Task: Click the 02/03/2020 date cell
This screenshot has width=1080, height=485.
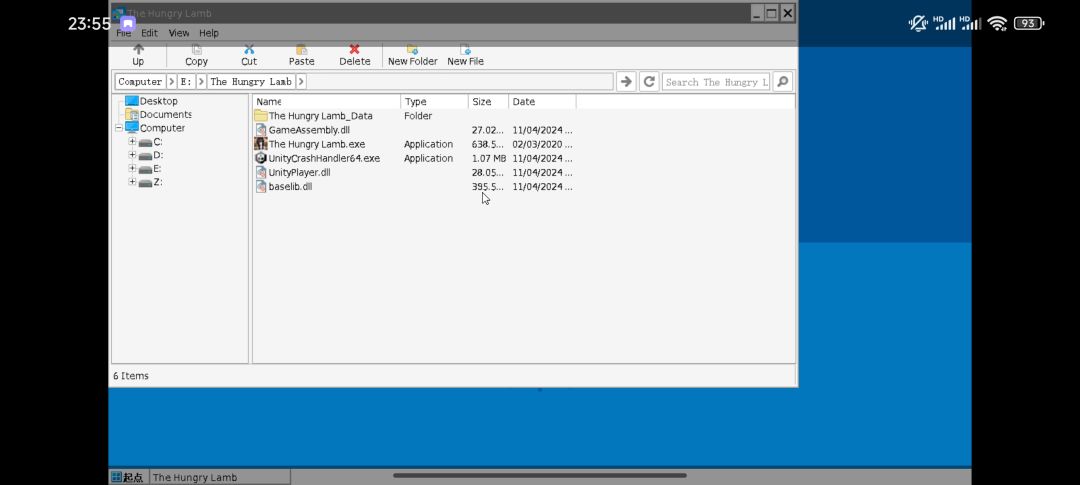Action: click(x=542, y=144)
